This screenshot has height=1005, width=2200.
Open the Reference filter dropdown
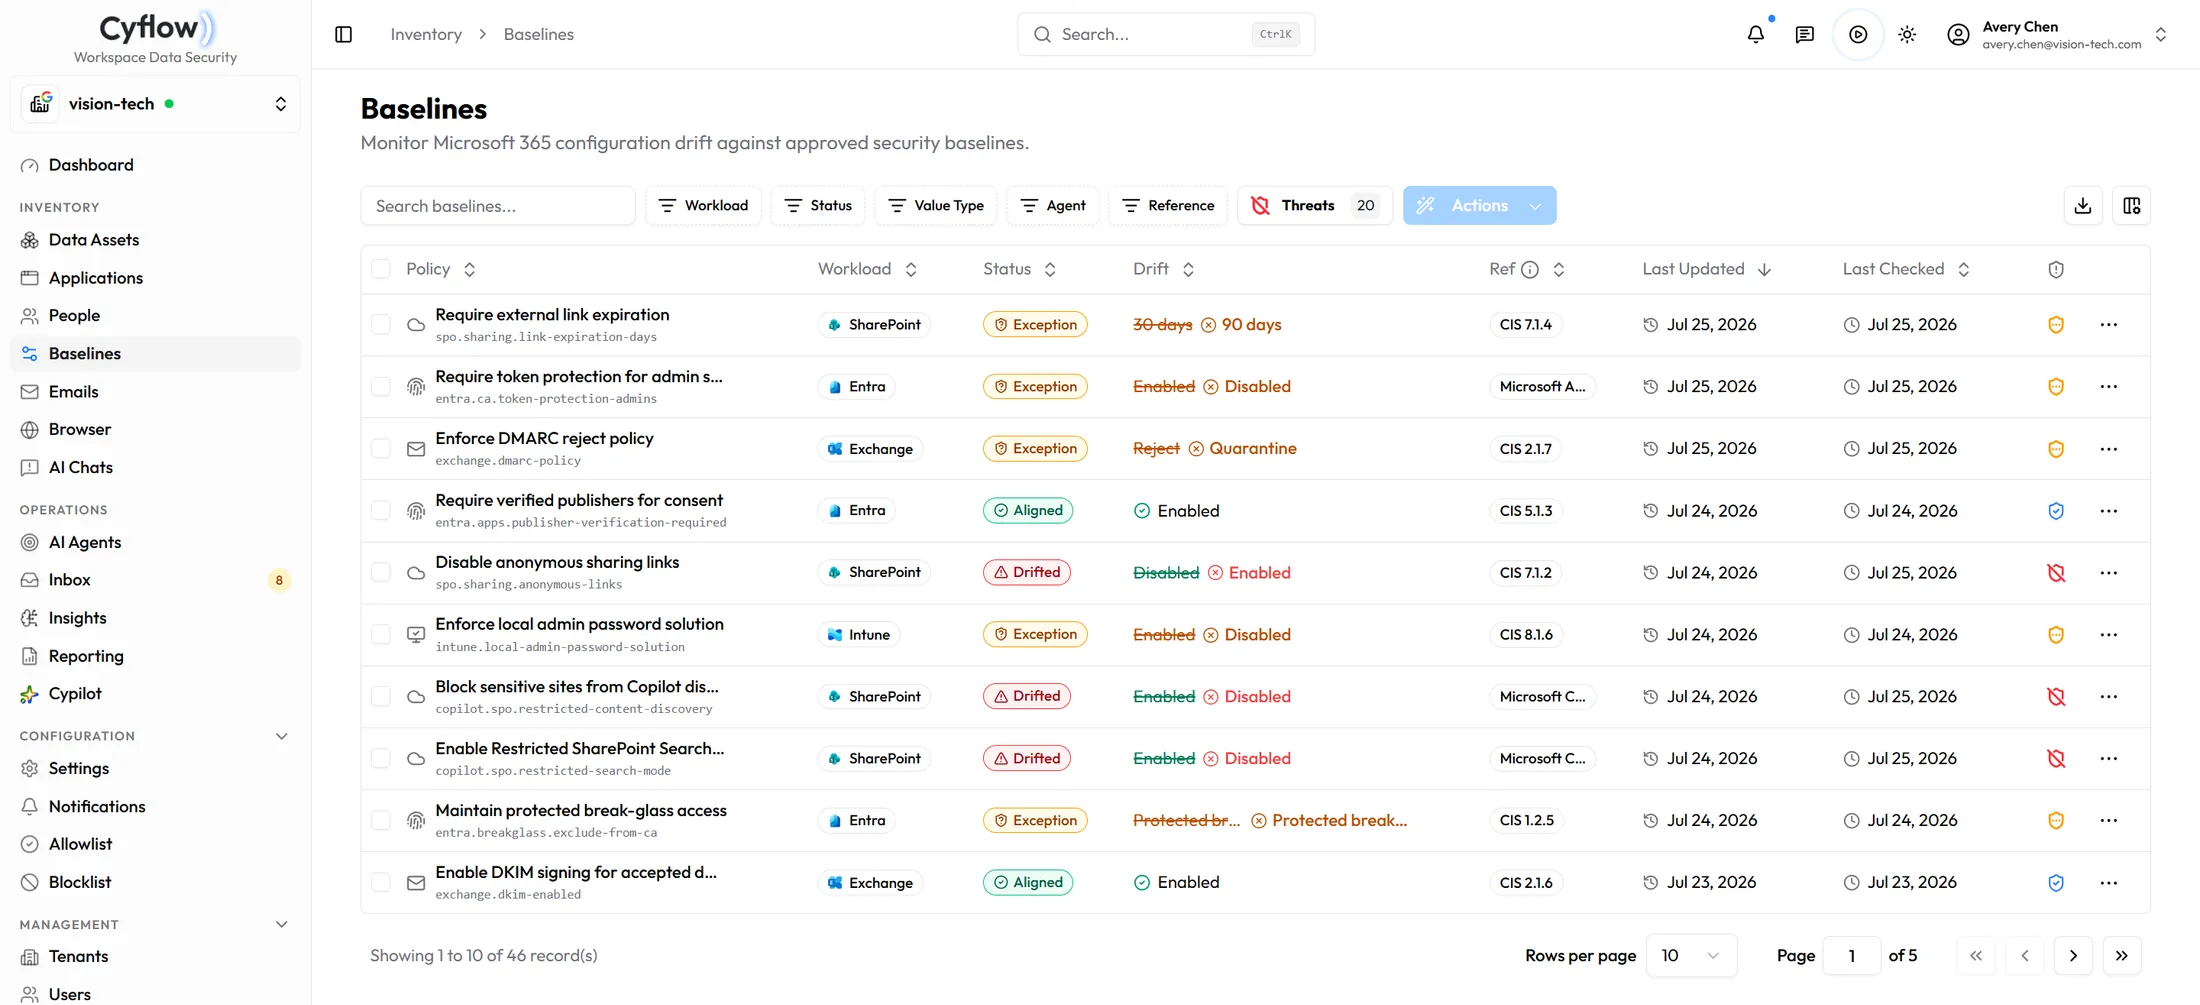coord(1168,205)
